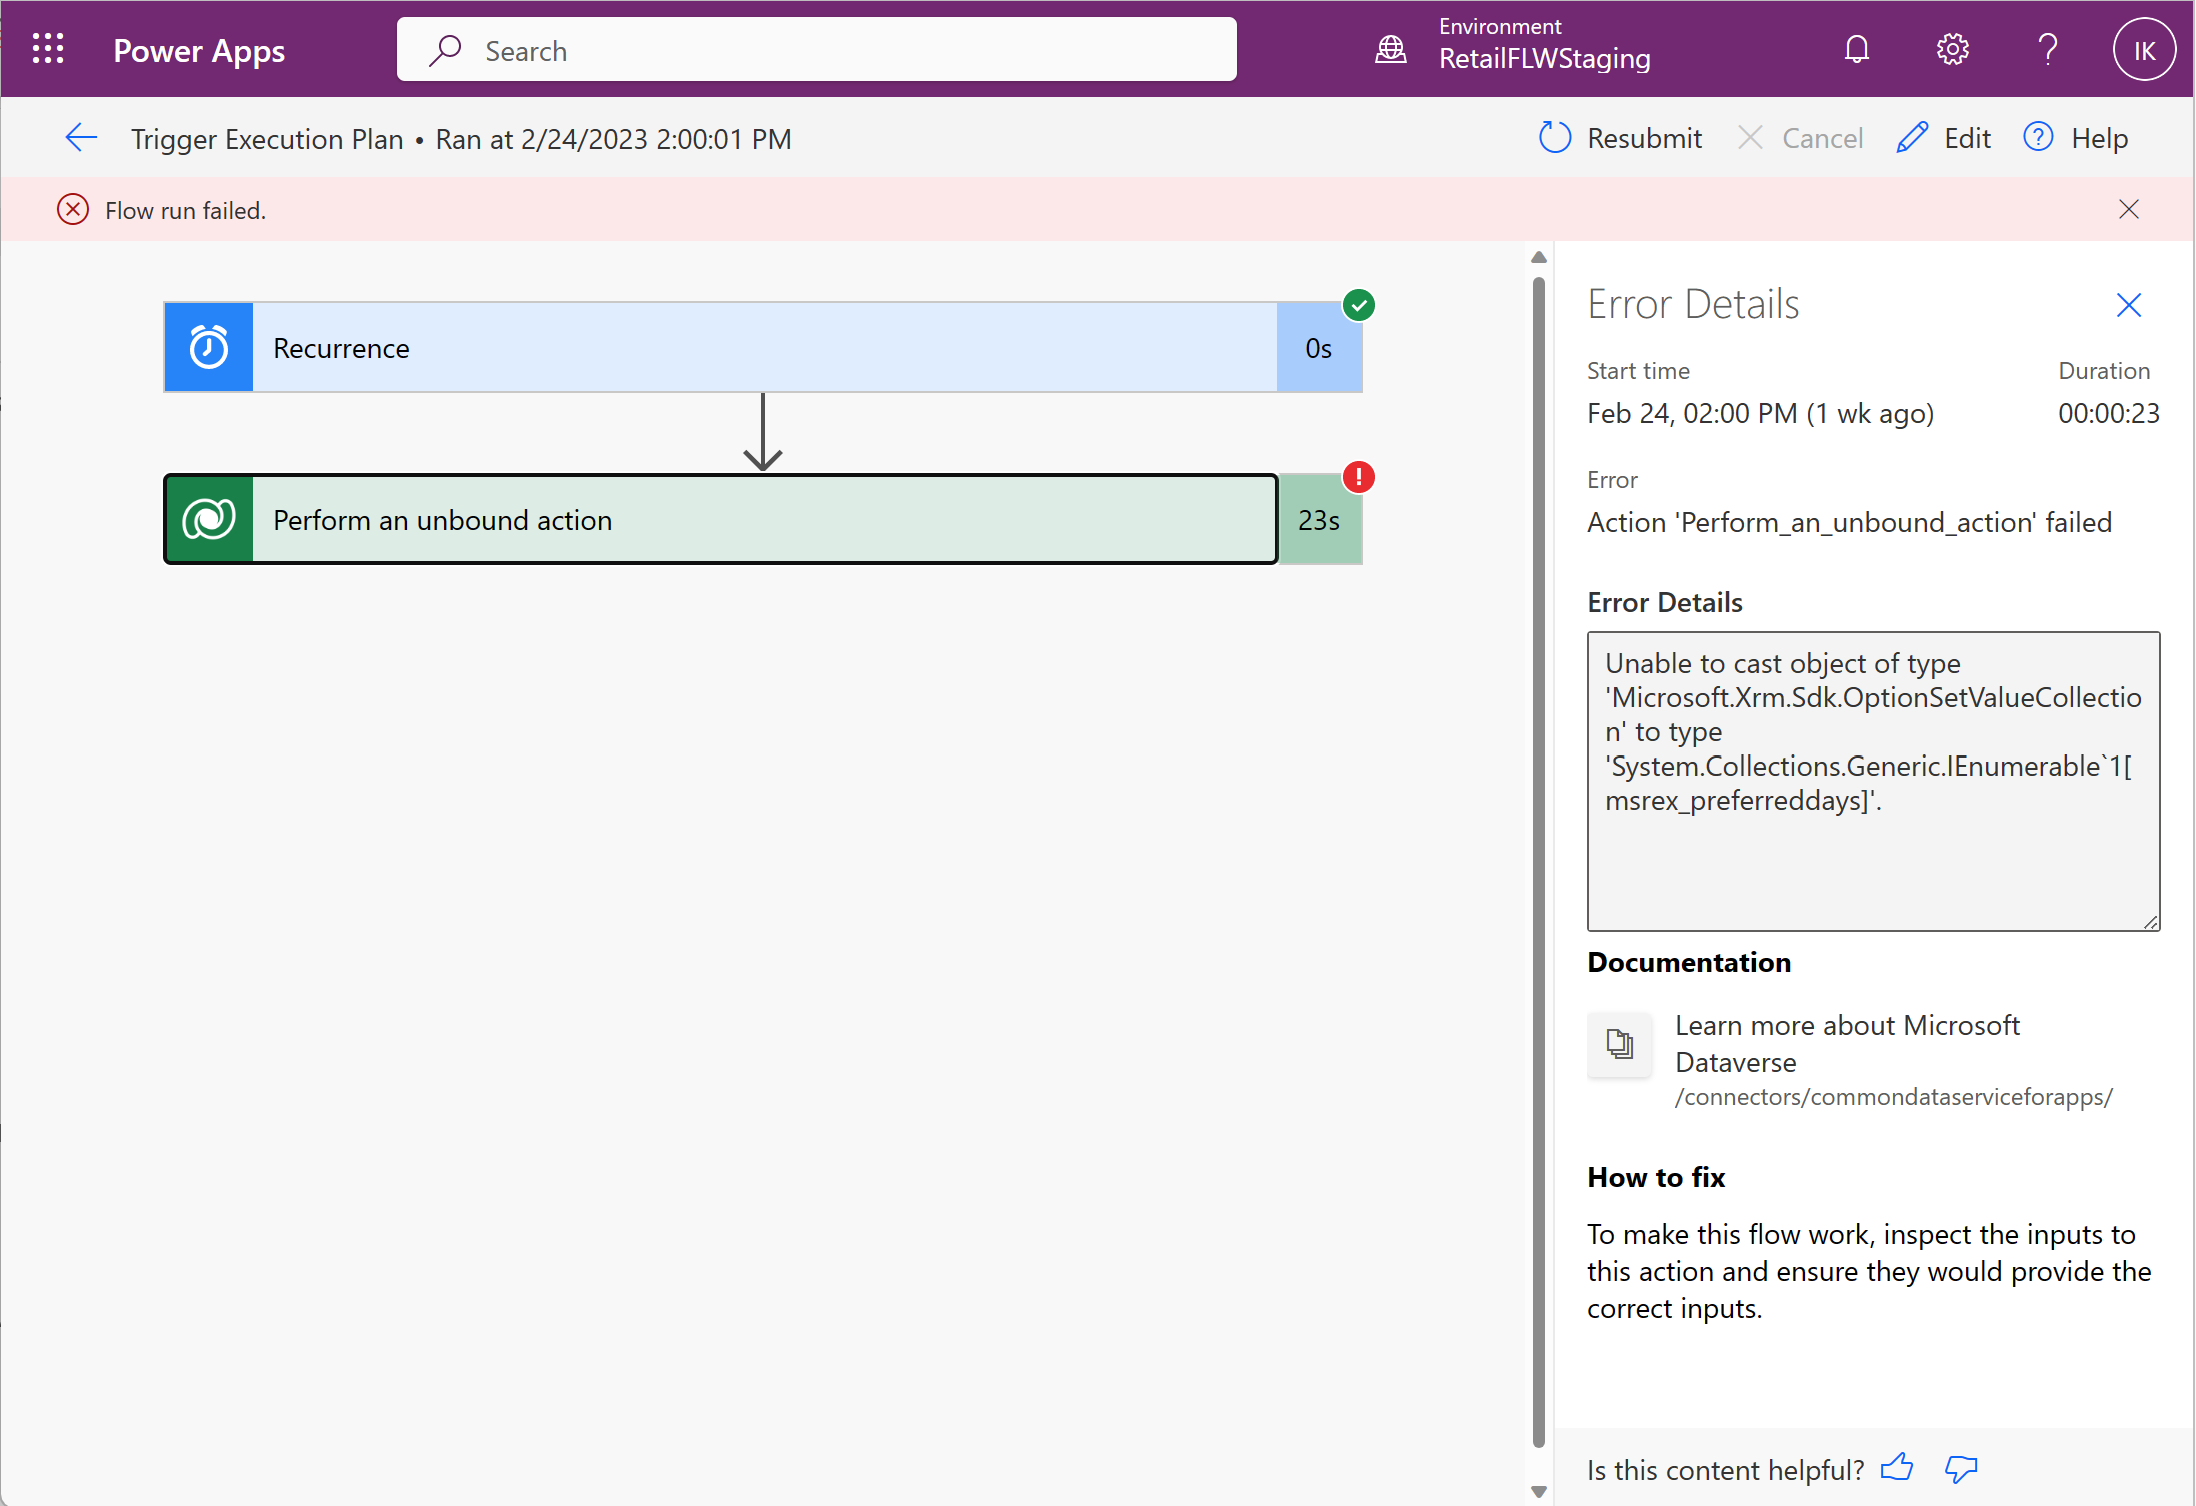Click the Edit flow pencil icon

[x=1916, y=137]
